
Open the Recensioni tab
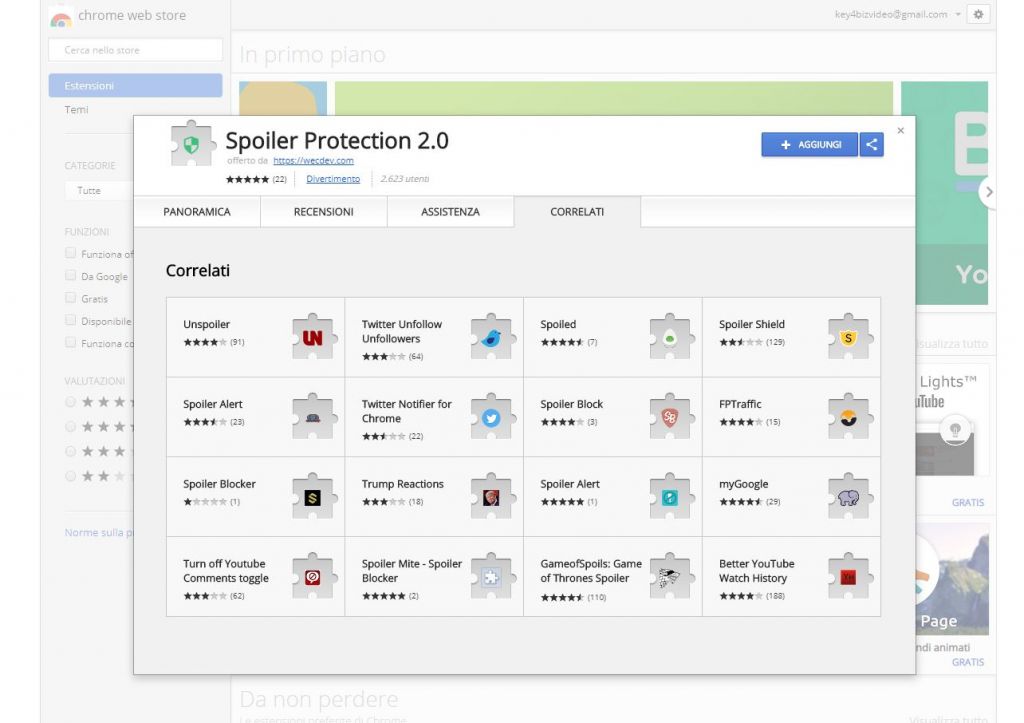[x=323, y=212]
